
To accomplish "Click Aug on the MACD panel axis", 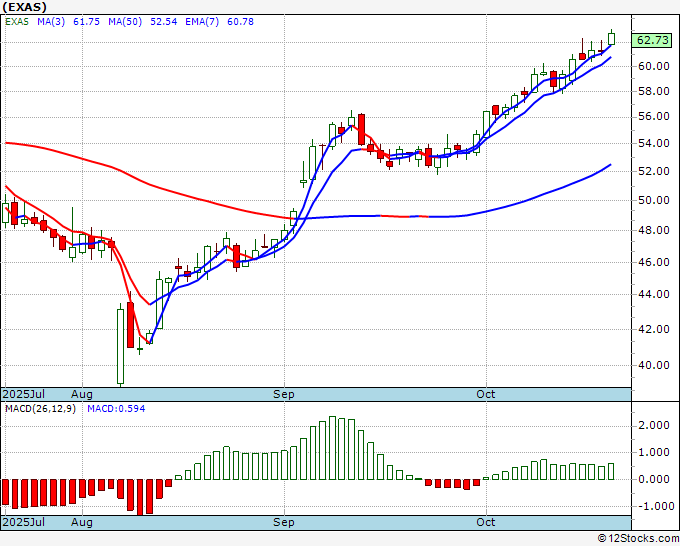I will click(82, 522).
